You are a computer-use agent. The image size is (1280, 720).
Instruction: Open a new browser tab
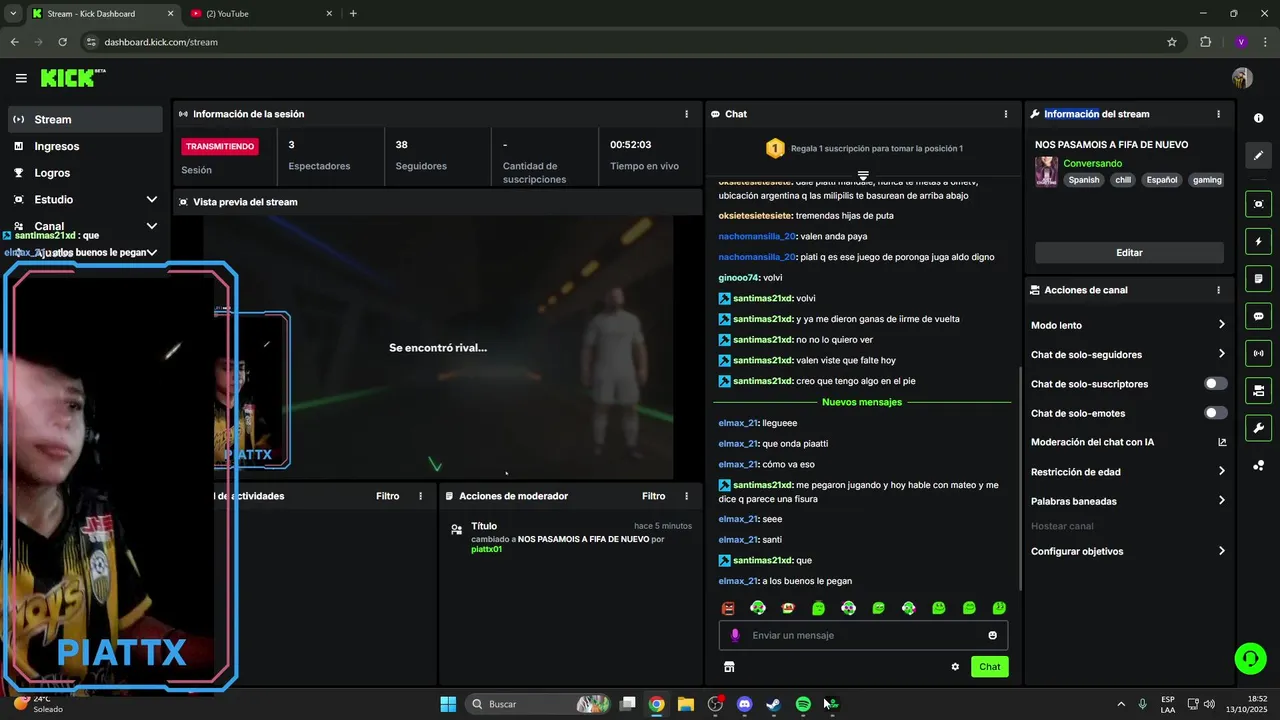(353, 14)
